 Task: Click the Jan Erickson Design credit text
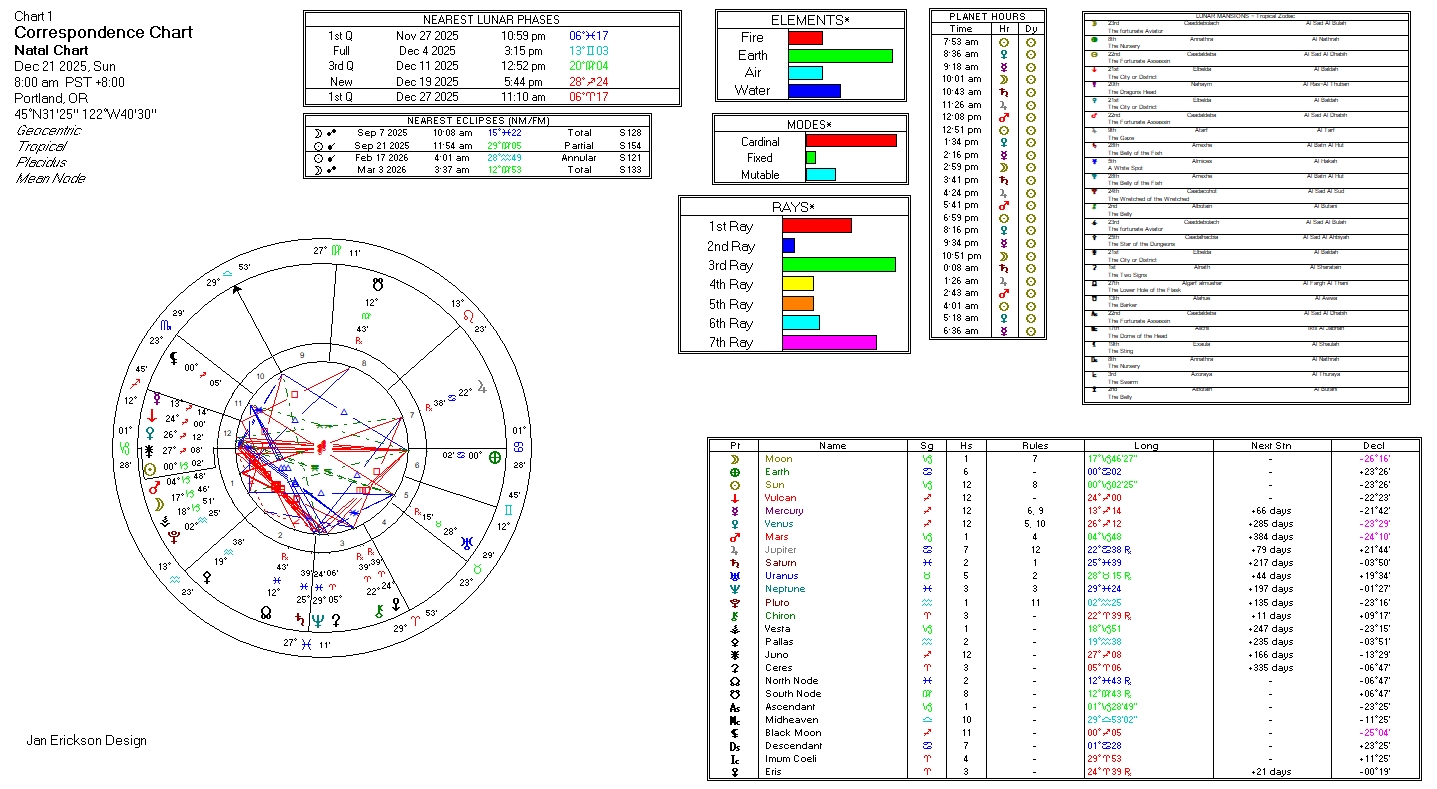coord(86,741)
